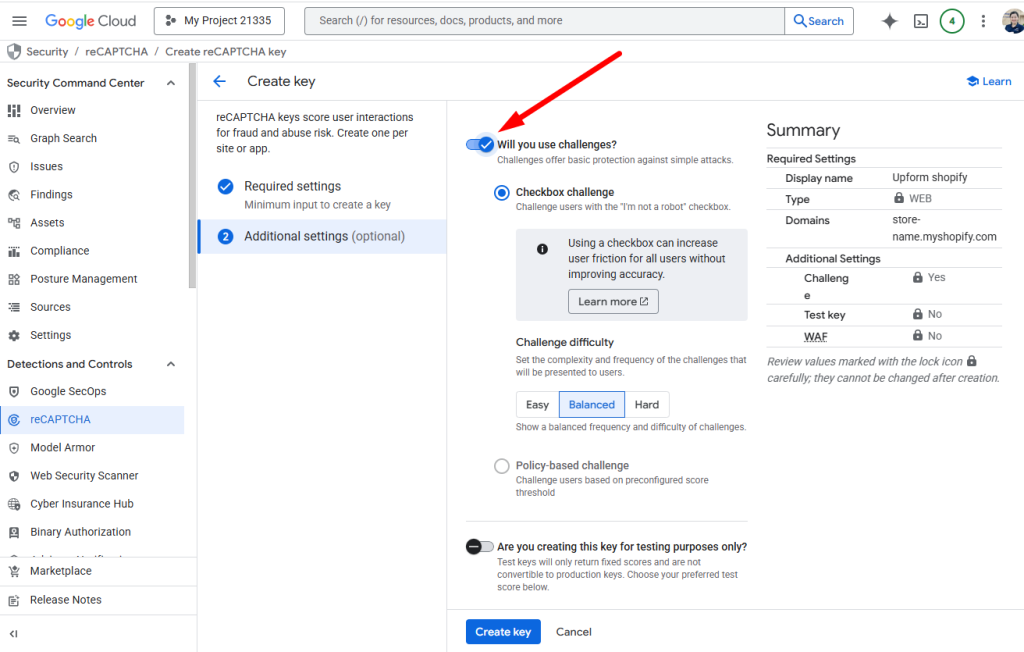Click the Model Armor sidebar icon

(x=14, y=448)
